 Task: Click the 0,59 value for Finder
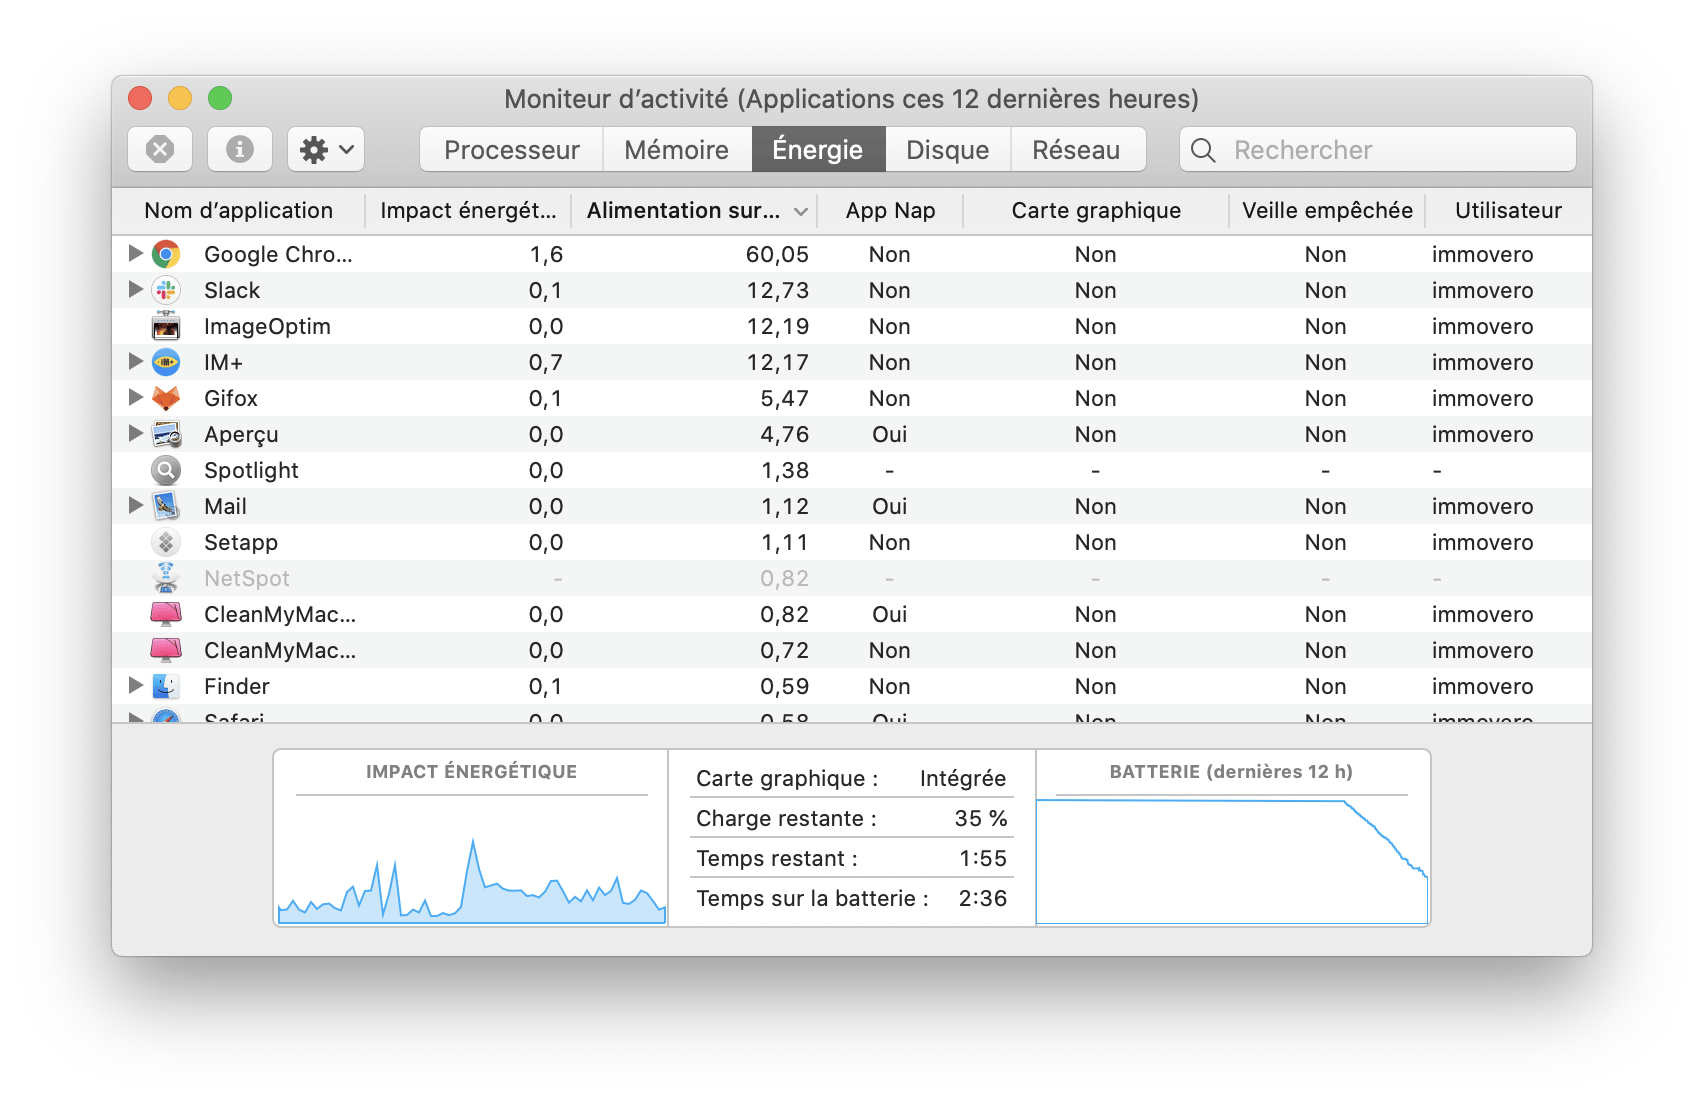[784, 686]
